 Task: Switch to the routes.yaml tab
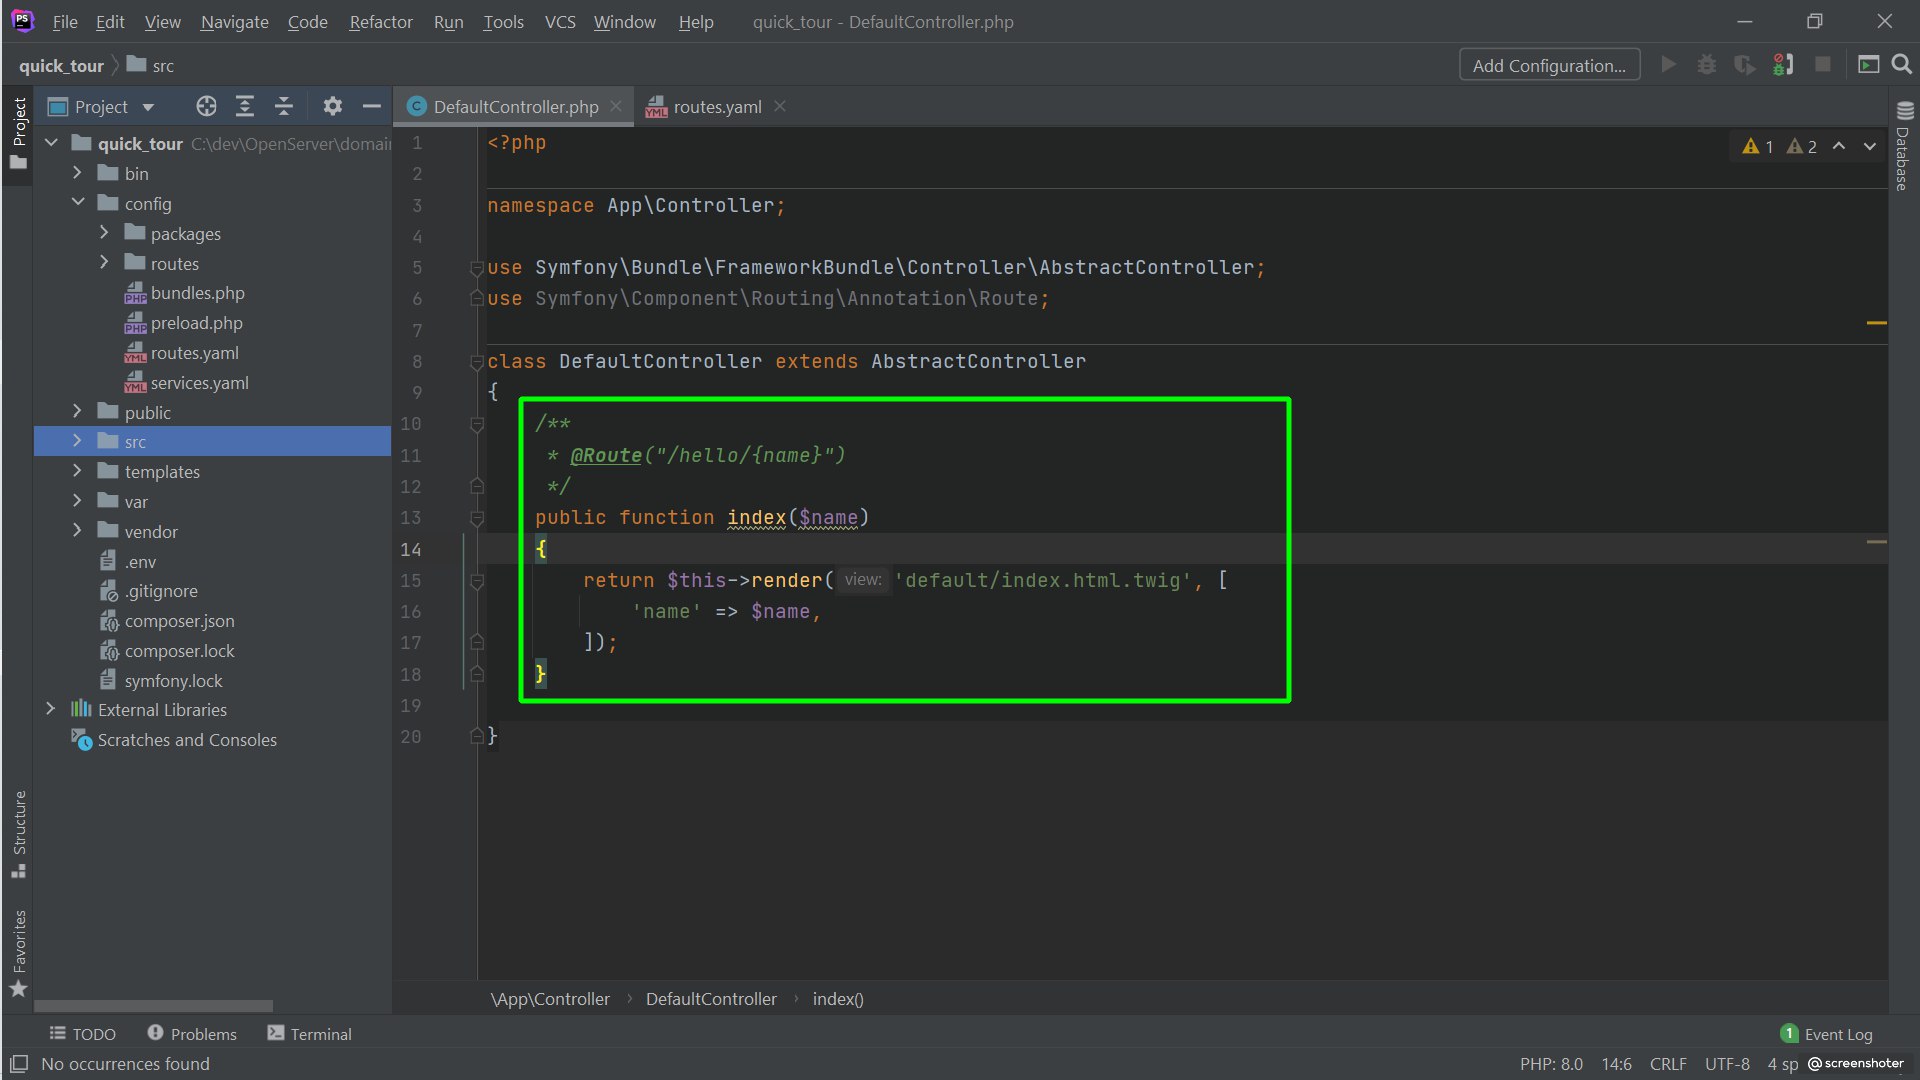tap(716, 107)
